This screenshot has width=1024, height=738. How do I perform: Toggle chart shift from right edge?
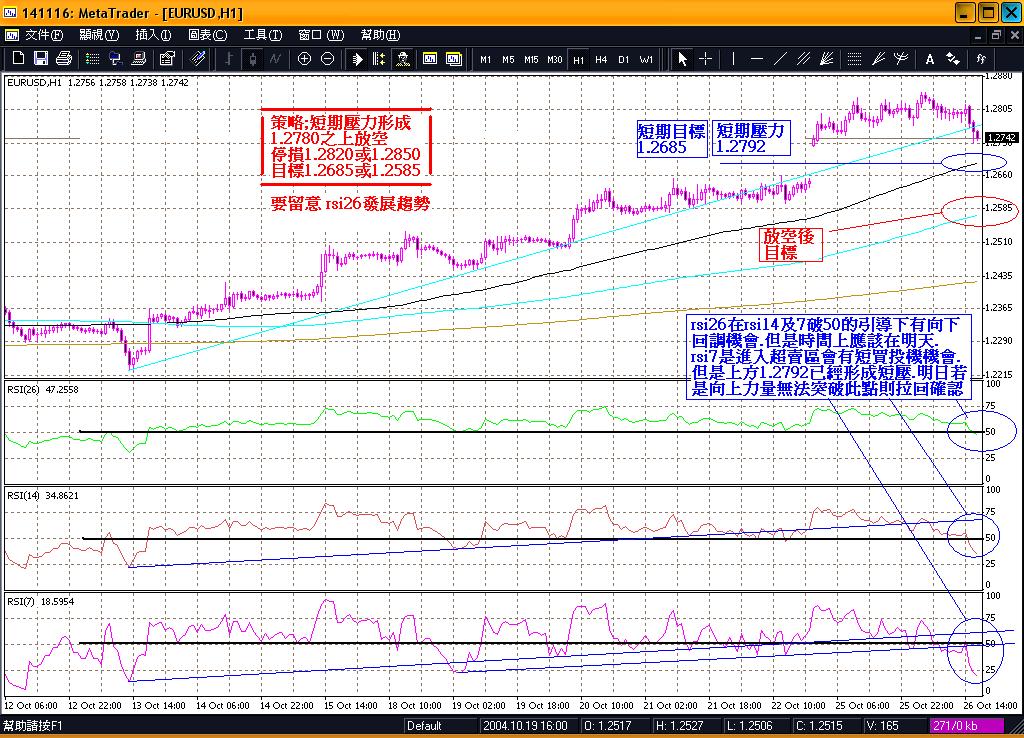pos(379,59)
